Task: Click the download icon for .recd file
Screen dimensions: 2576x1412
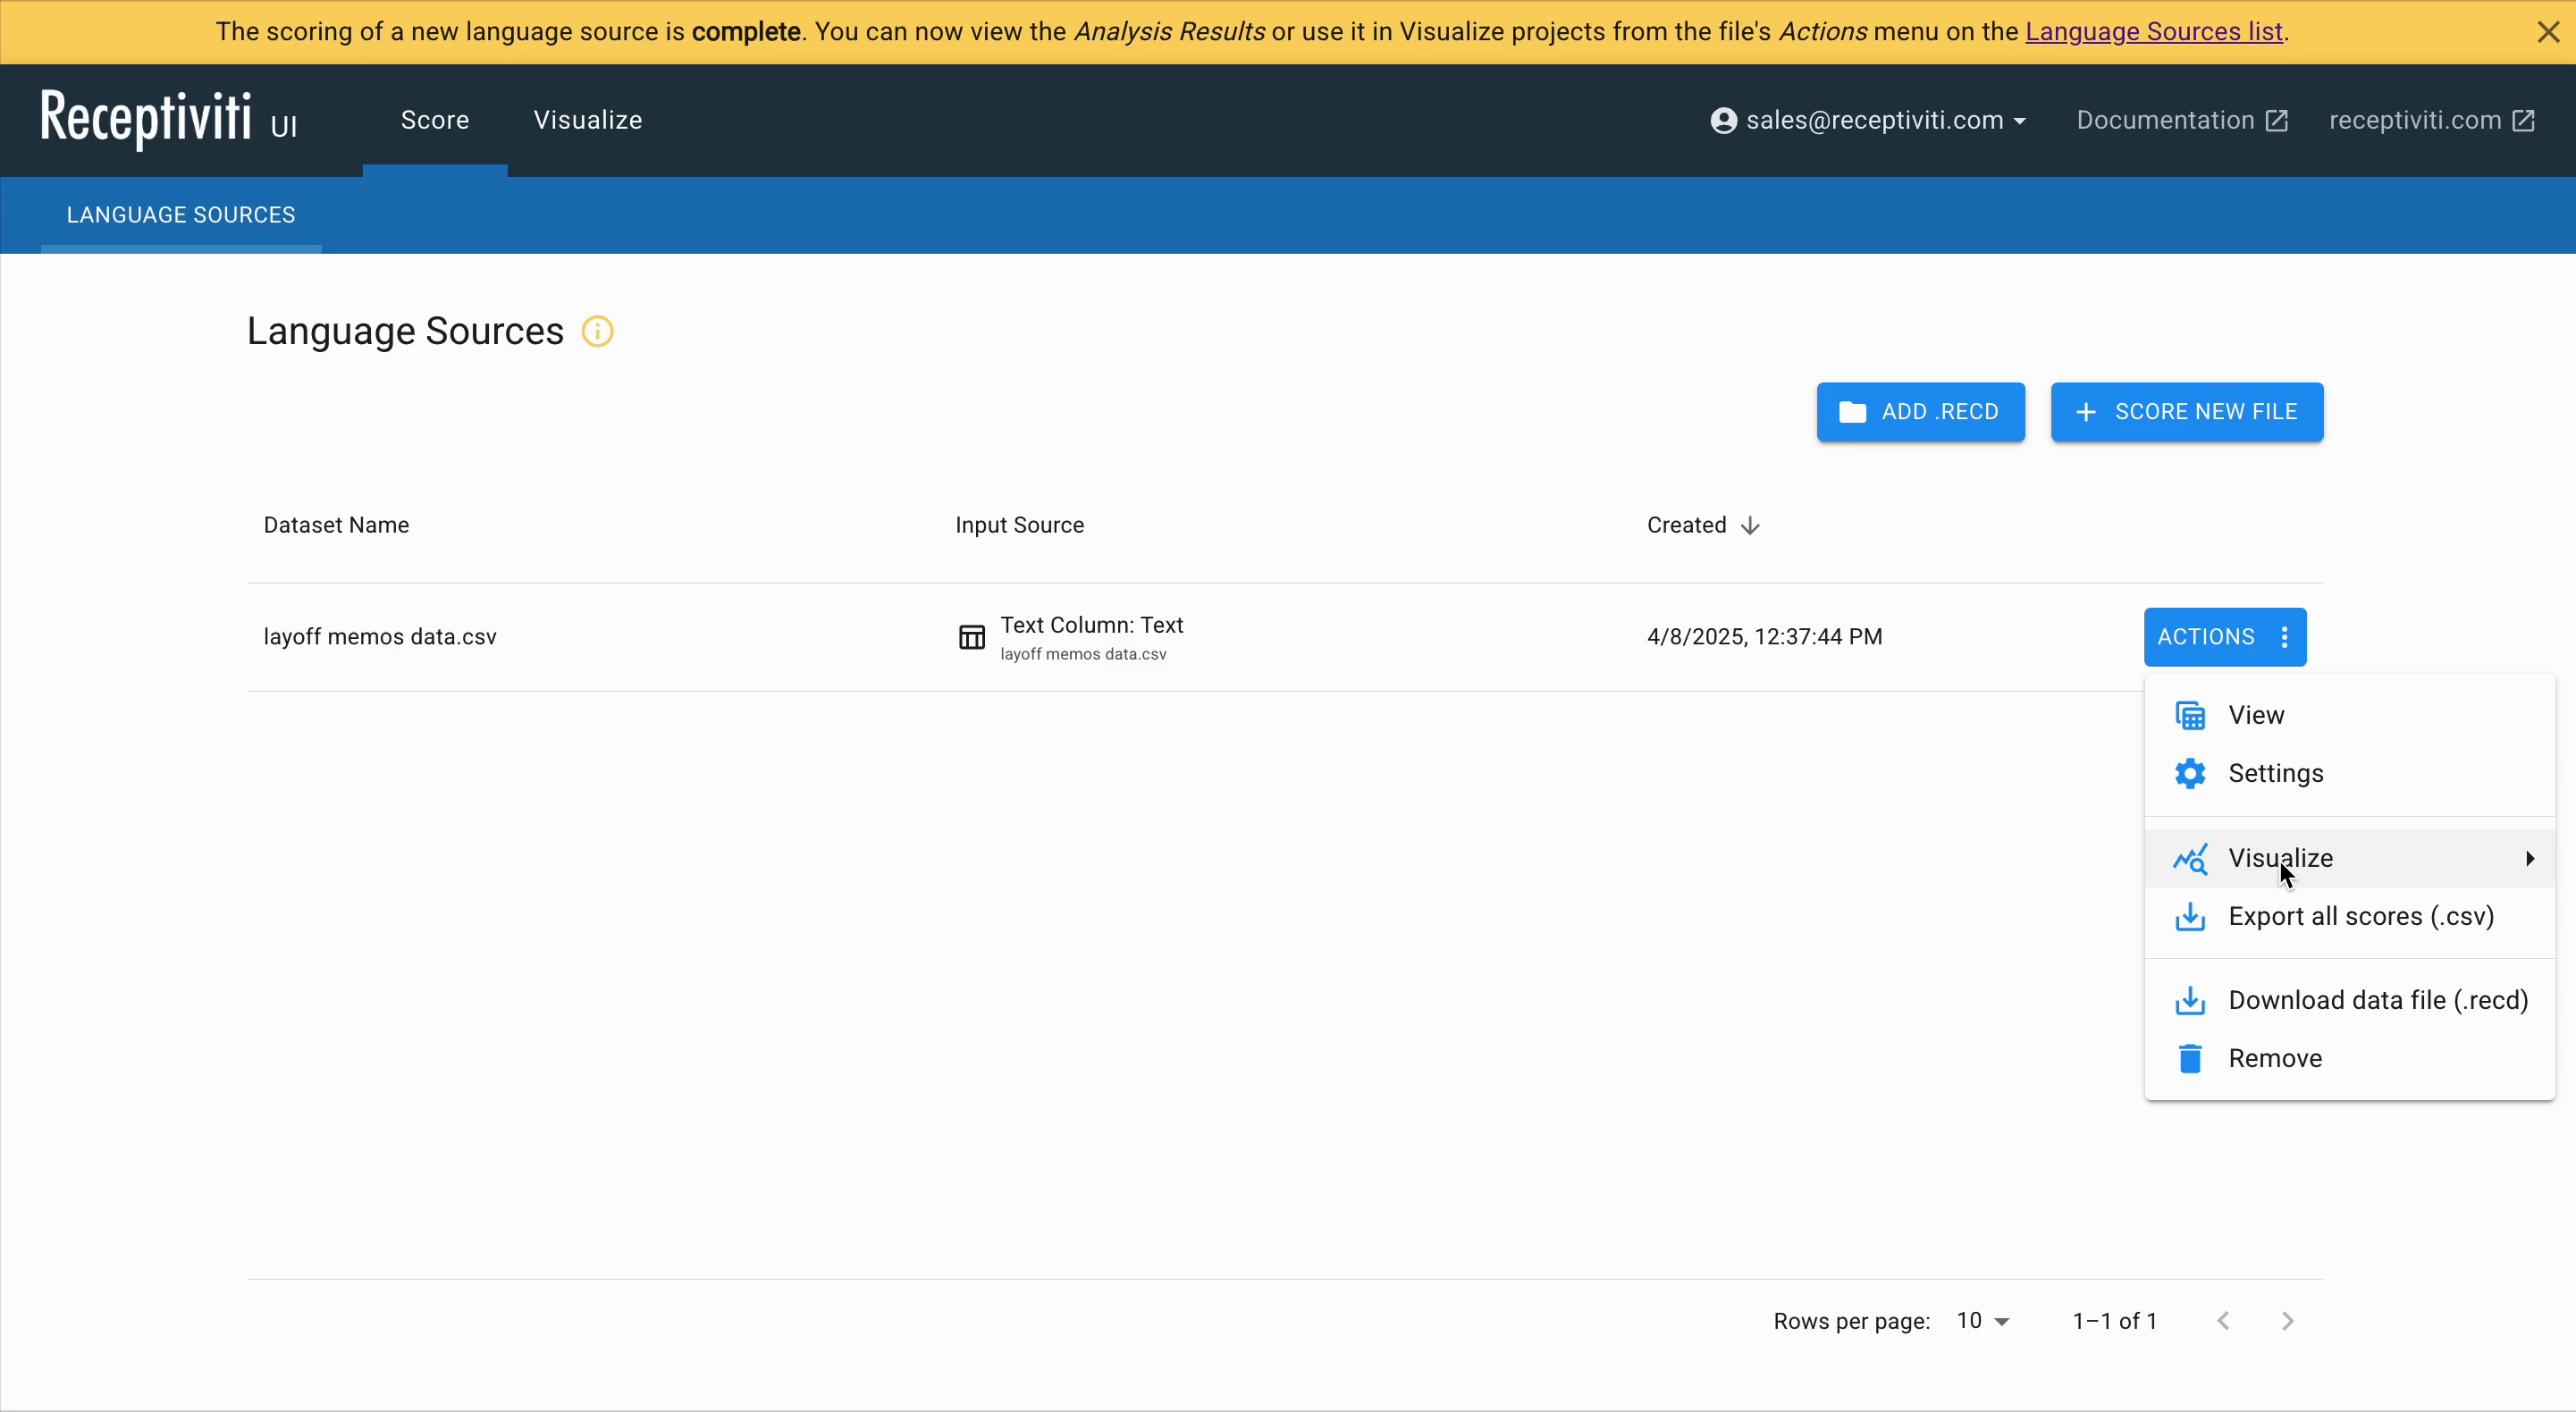Action: (2190, 1001)
